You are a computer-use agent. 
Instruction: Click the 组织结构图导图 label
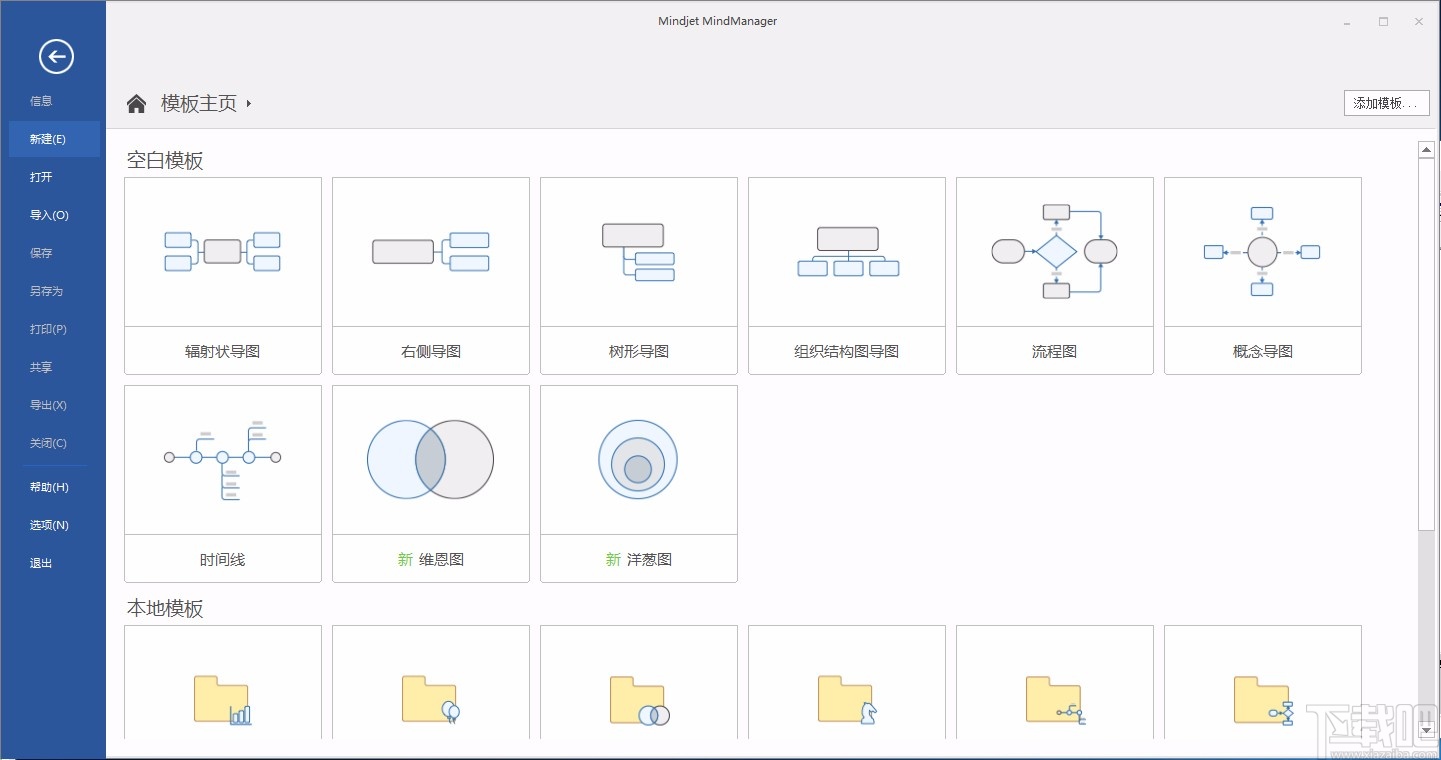coord(847,351)
